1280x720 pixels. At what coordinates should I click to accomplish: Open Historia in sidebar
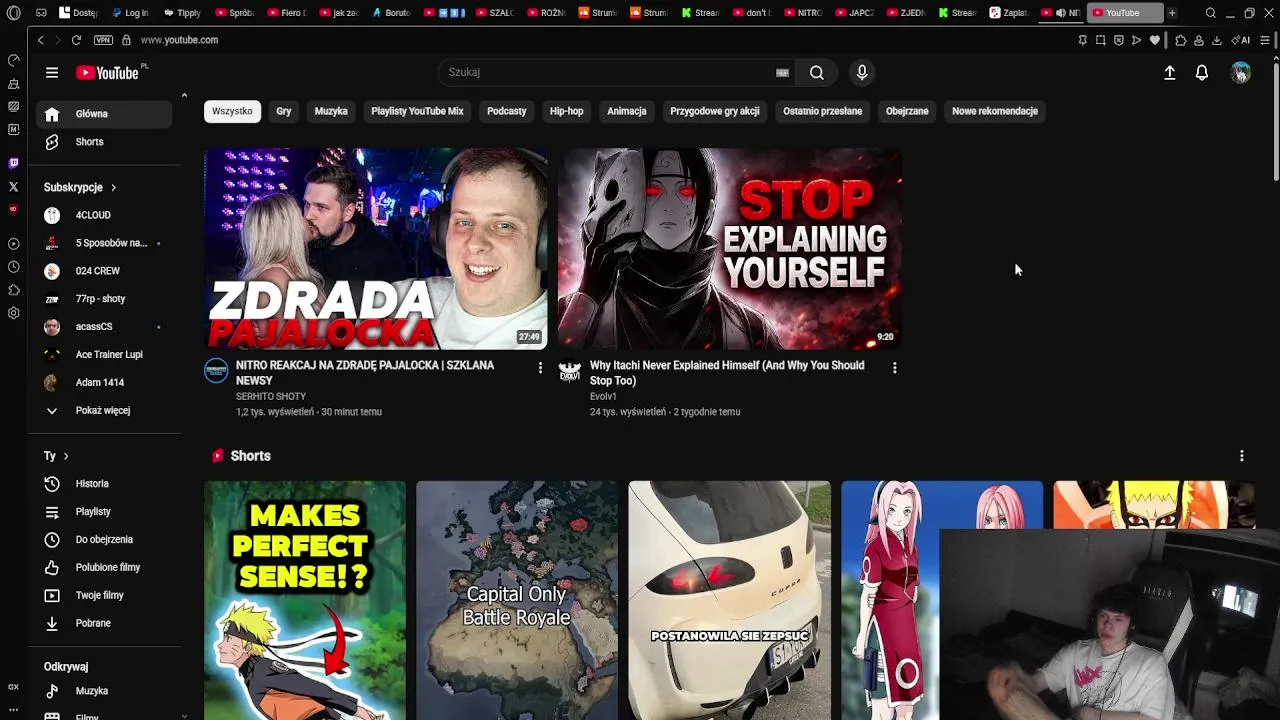(x=104, y=484)
